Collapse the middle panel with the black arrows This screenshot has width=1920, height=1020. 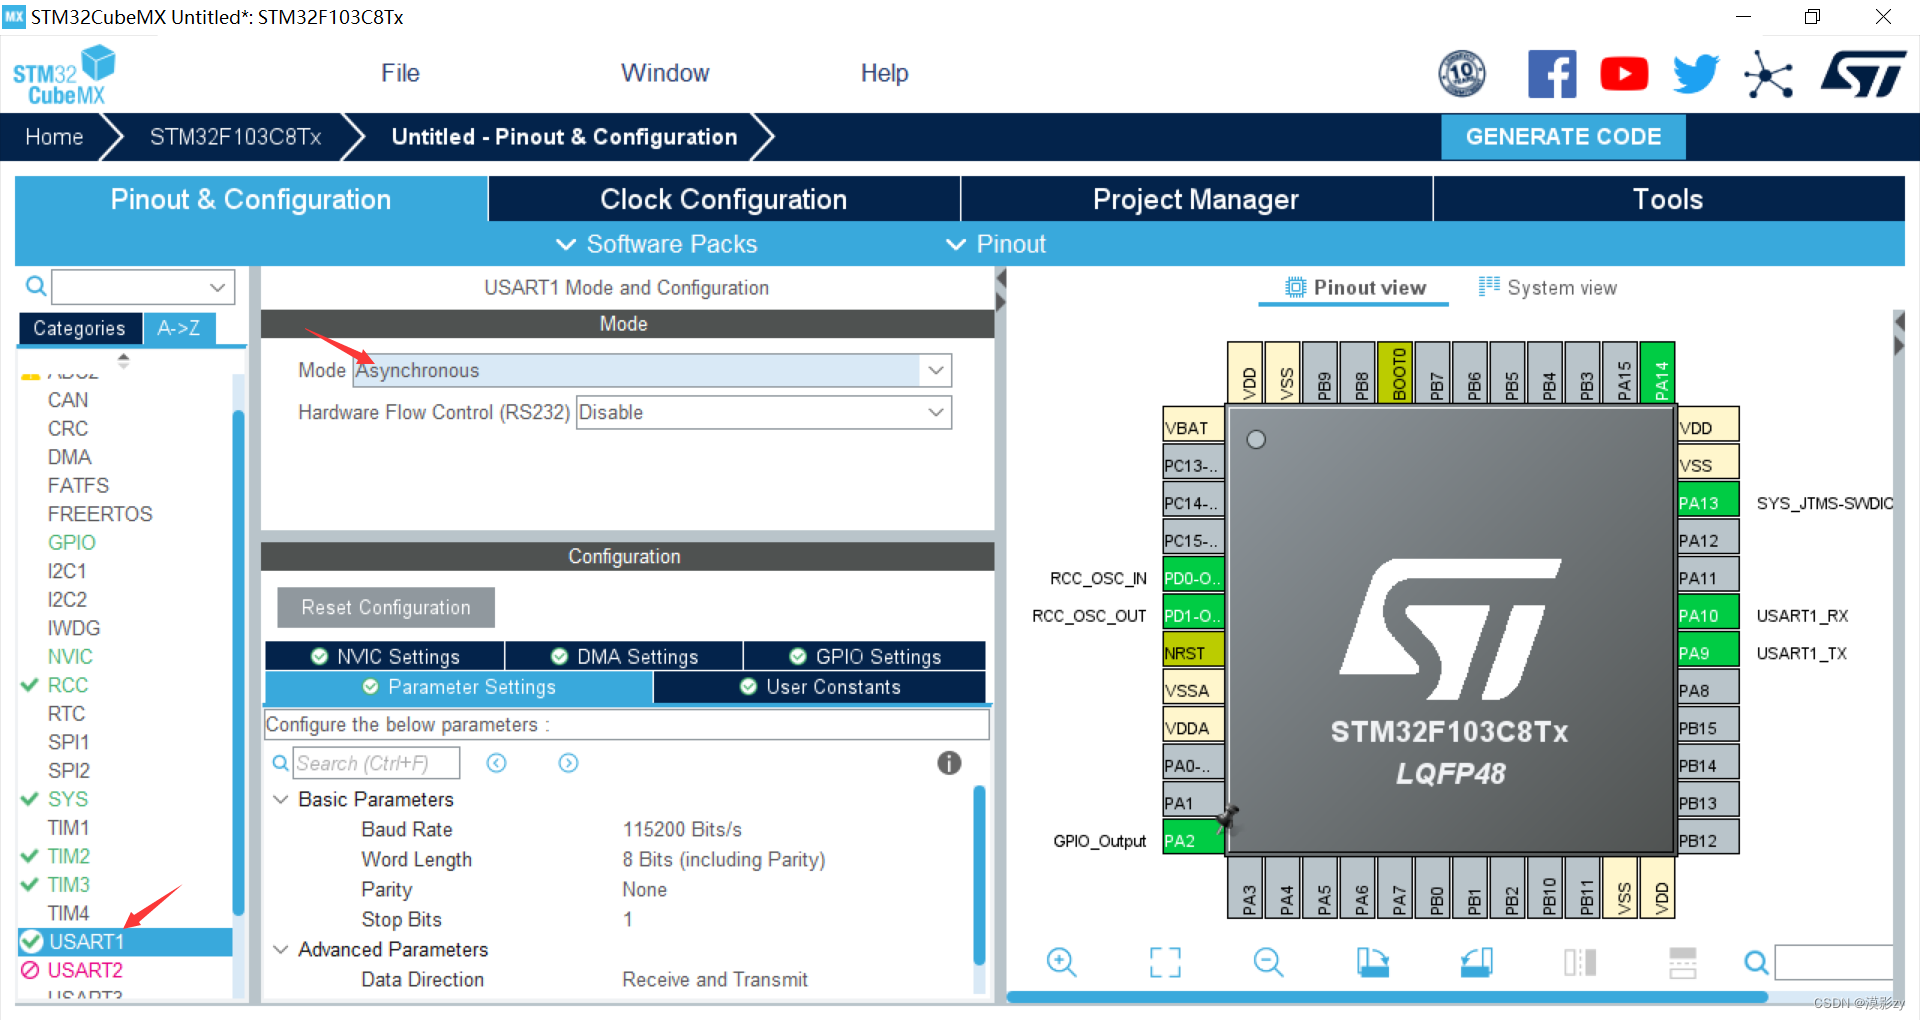click(x=1000, y=291)
